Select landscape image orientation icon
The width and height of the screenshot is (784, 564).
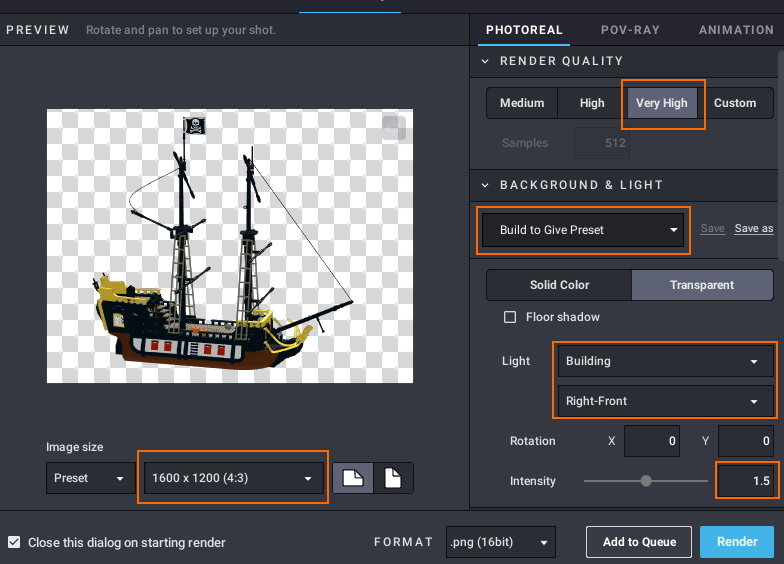click(x=353, y=479)
